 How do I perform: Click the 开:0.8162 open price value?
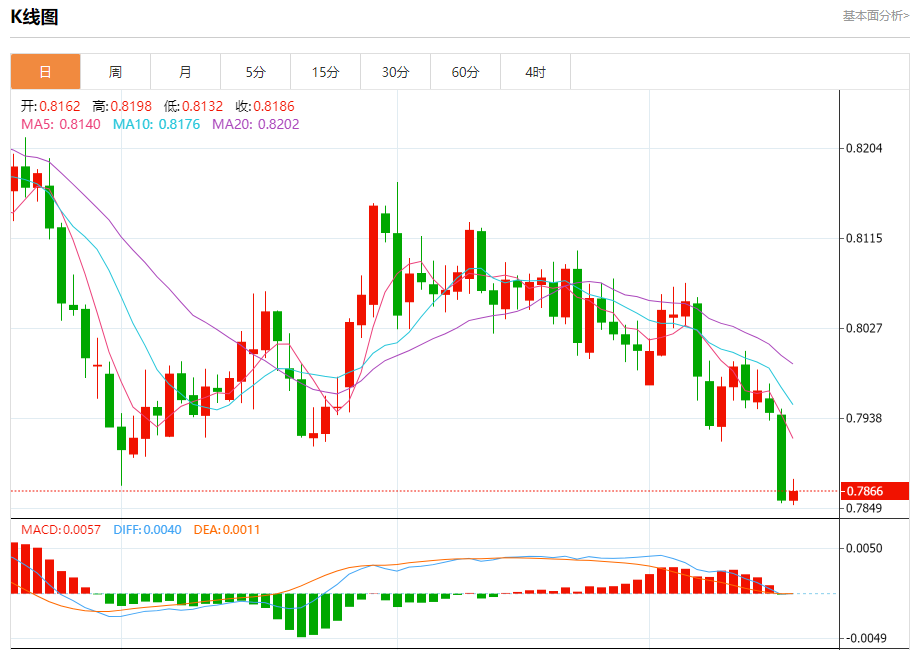coord(51,106)
